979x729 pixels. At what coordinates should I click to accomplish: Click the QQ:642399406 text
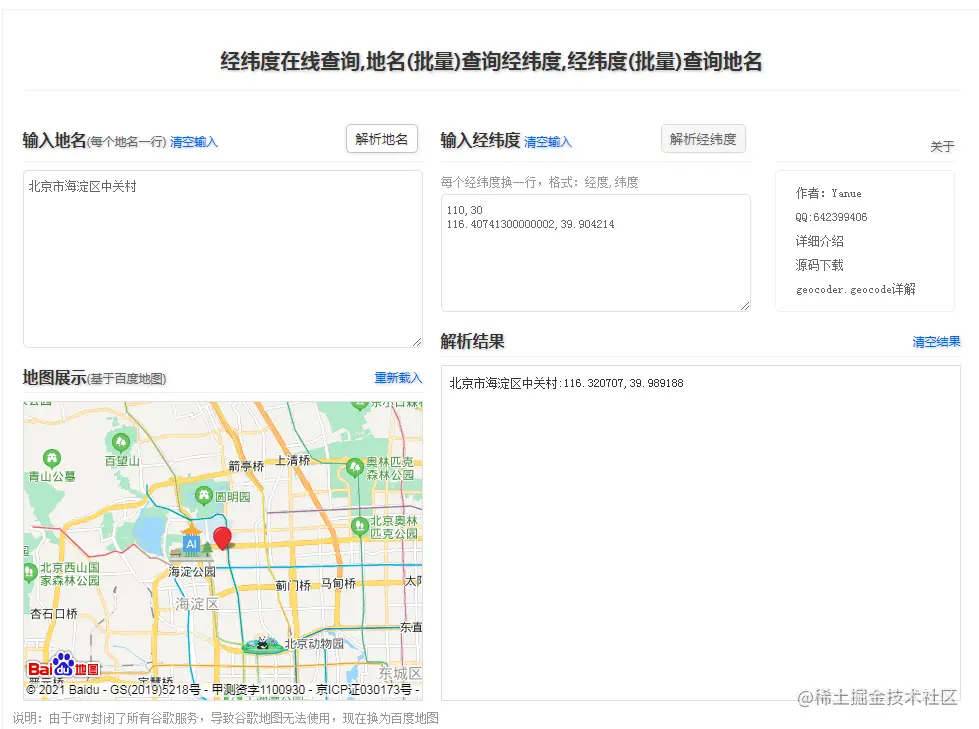pyautogui.click(x=831, y=217)
